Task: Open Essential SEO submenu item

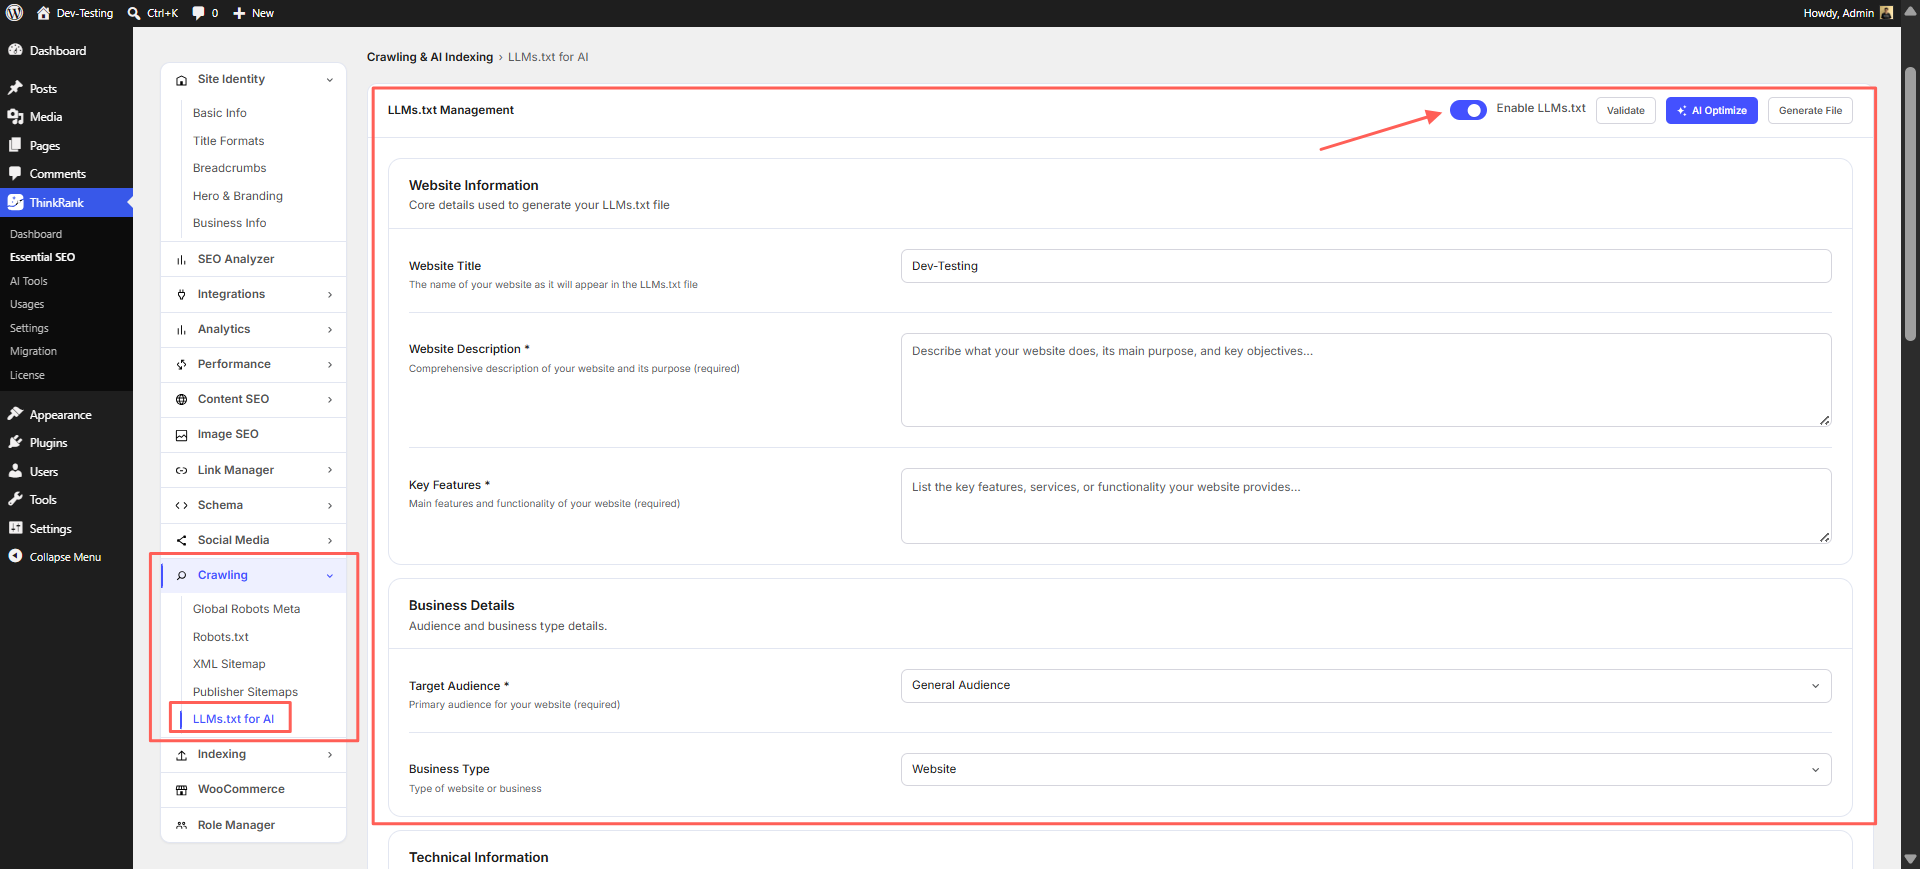Action: pos(42,257)
